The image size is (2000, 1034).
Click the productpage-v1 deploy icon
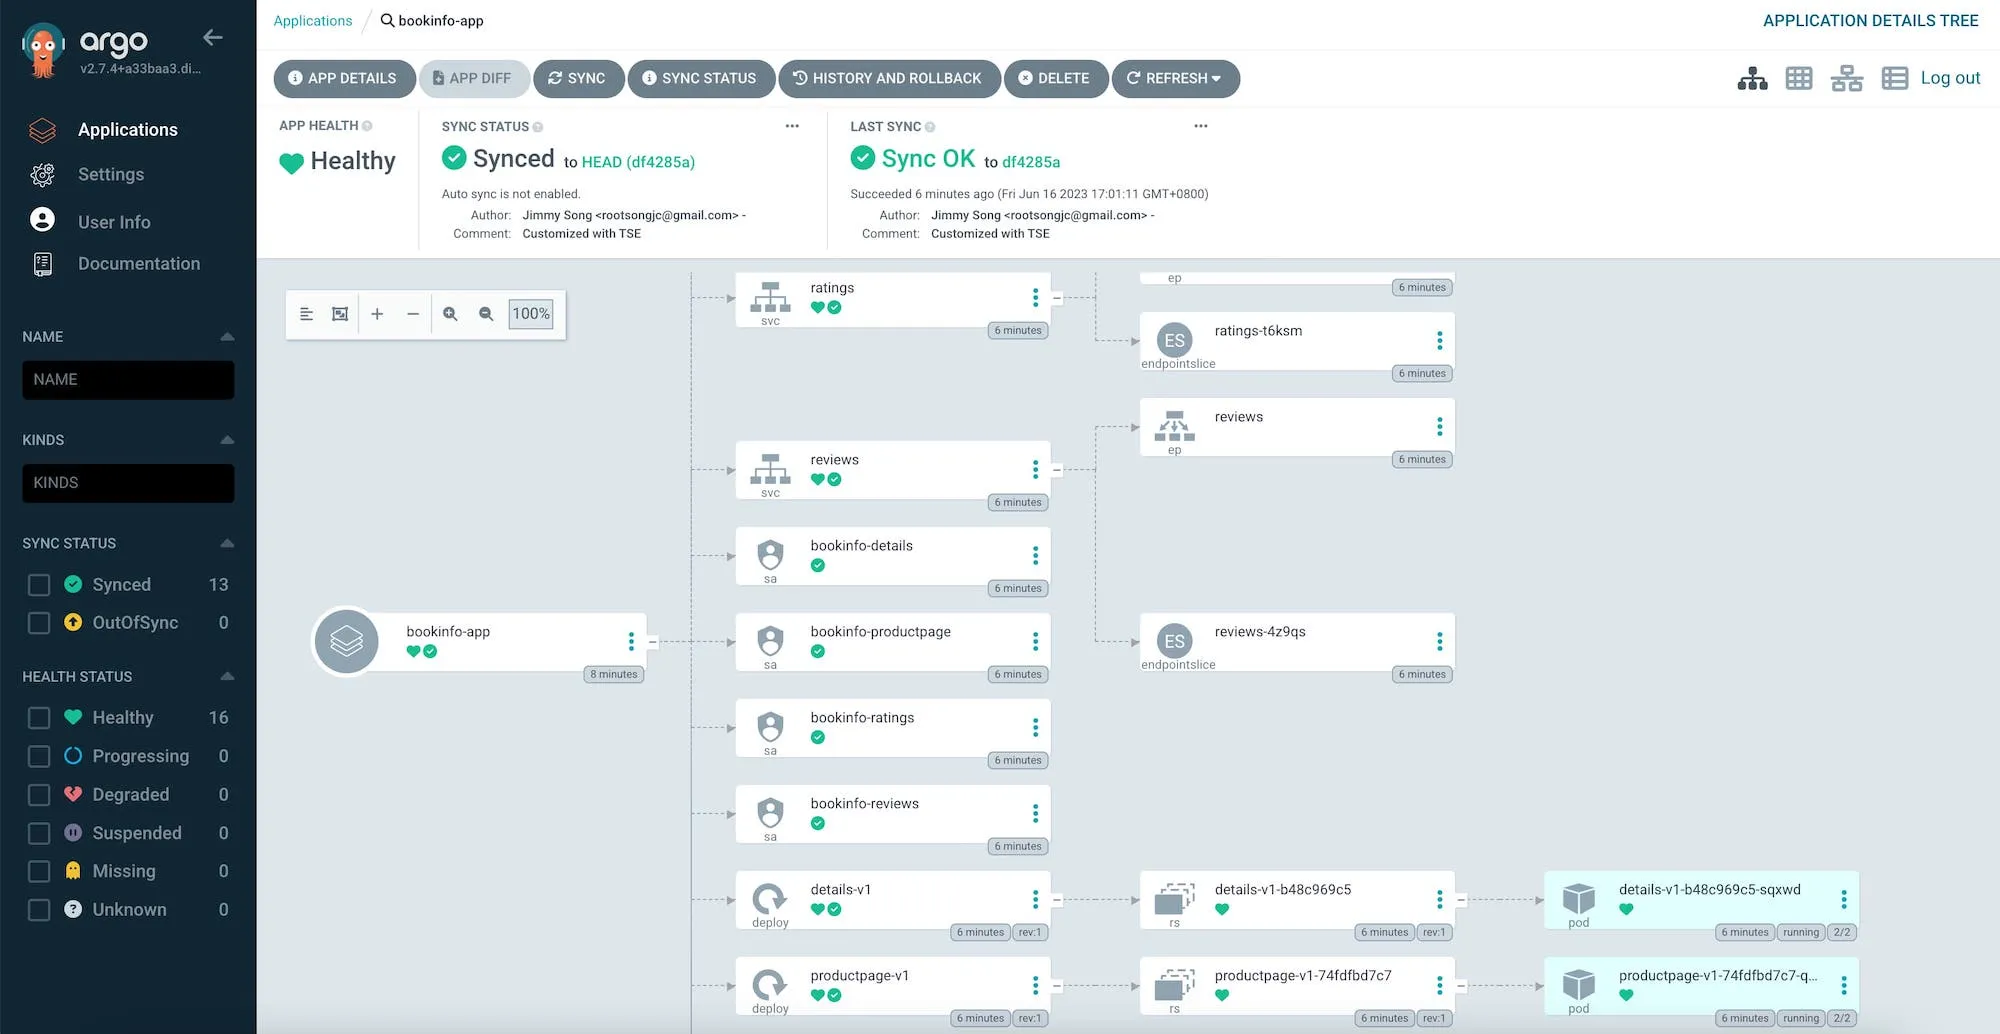click(770, 985)
